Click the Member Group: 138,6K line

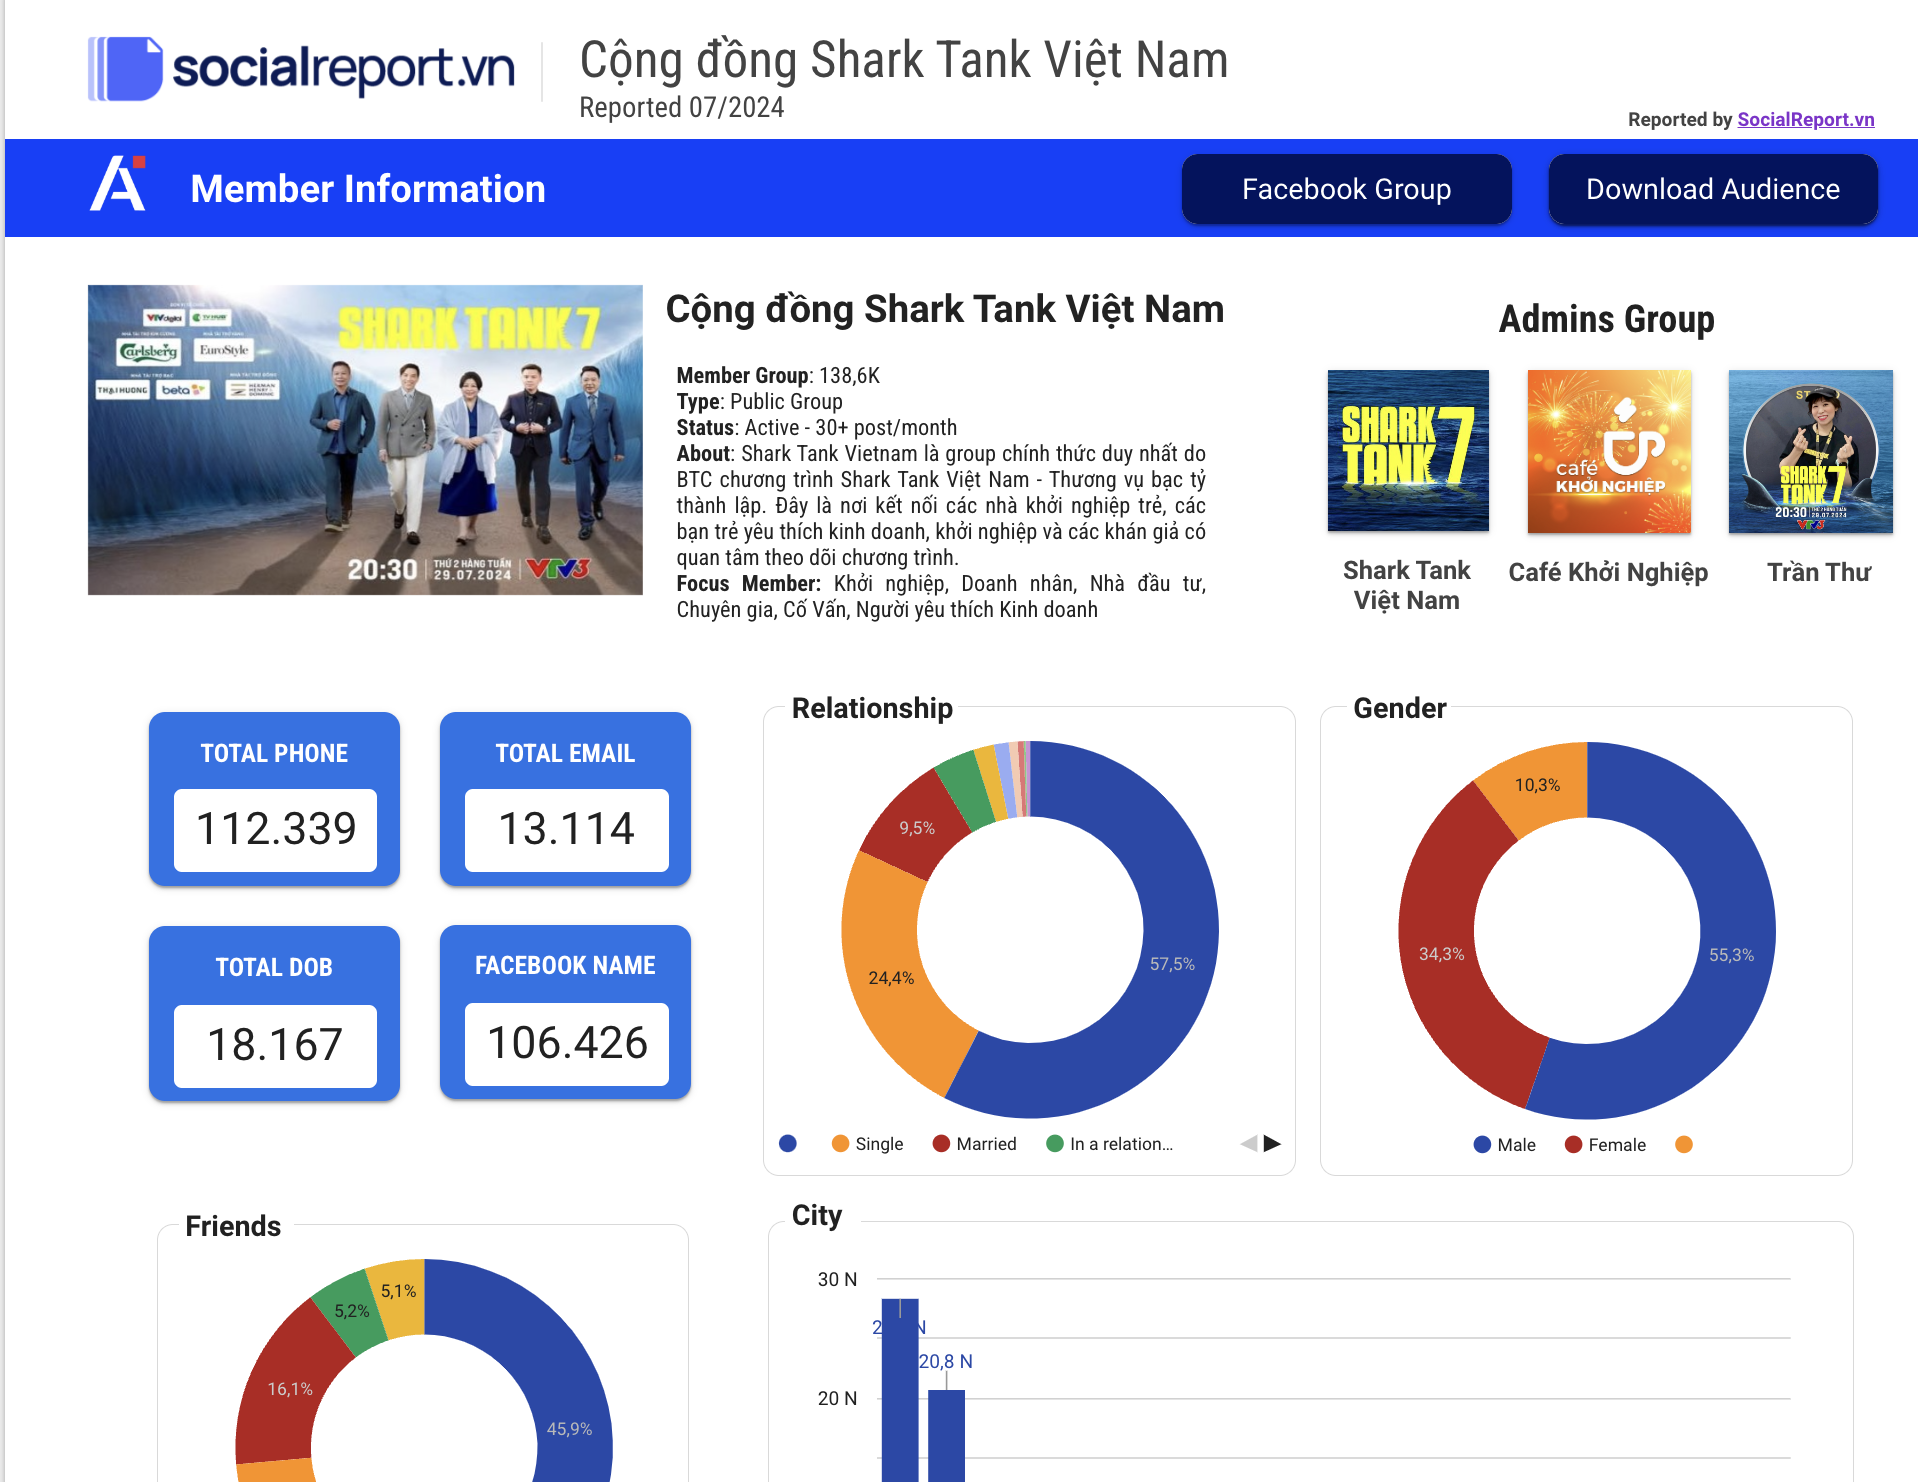click(778, 375)
